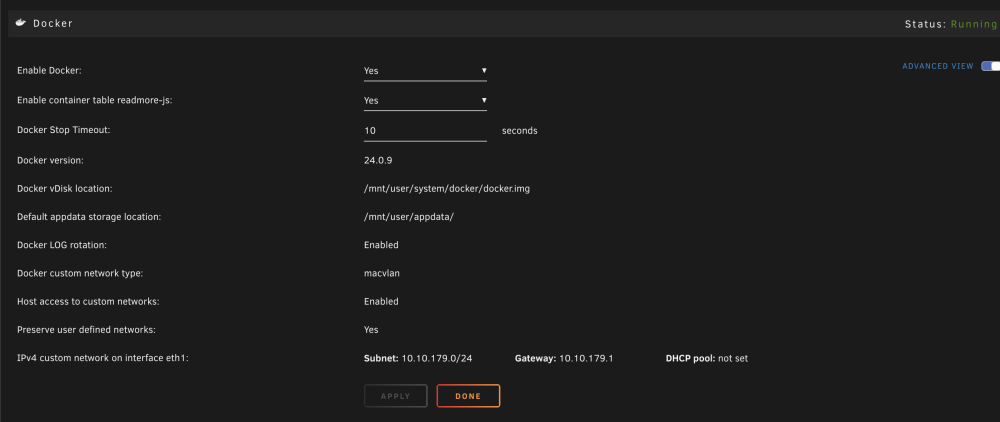
Task: Click the Subnet value 10.10.179.0/24
Action: click(x=437, y=358)
